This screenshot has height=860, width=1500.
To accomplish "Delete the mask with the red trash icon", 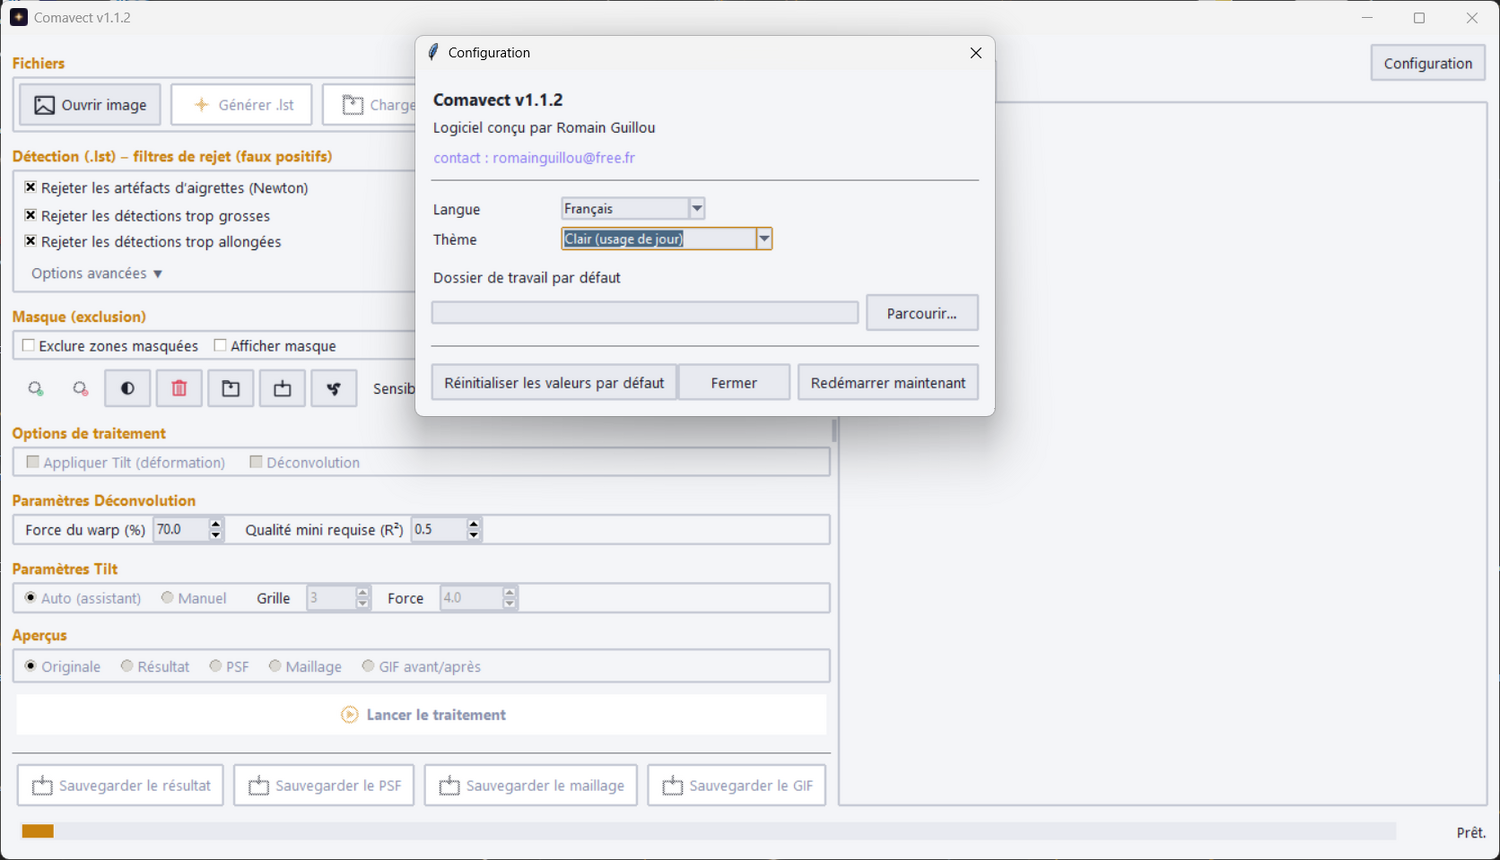I will click(x=179, y=388).
